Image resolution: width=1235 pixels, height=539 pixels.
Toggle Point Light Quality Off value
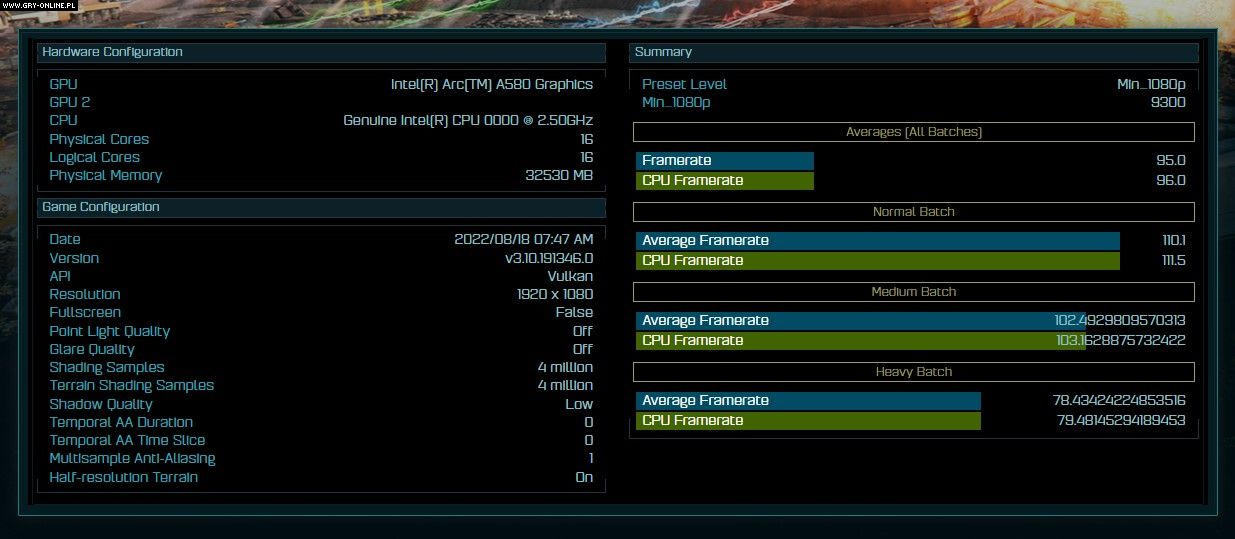coord(582,331)
